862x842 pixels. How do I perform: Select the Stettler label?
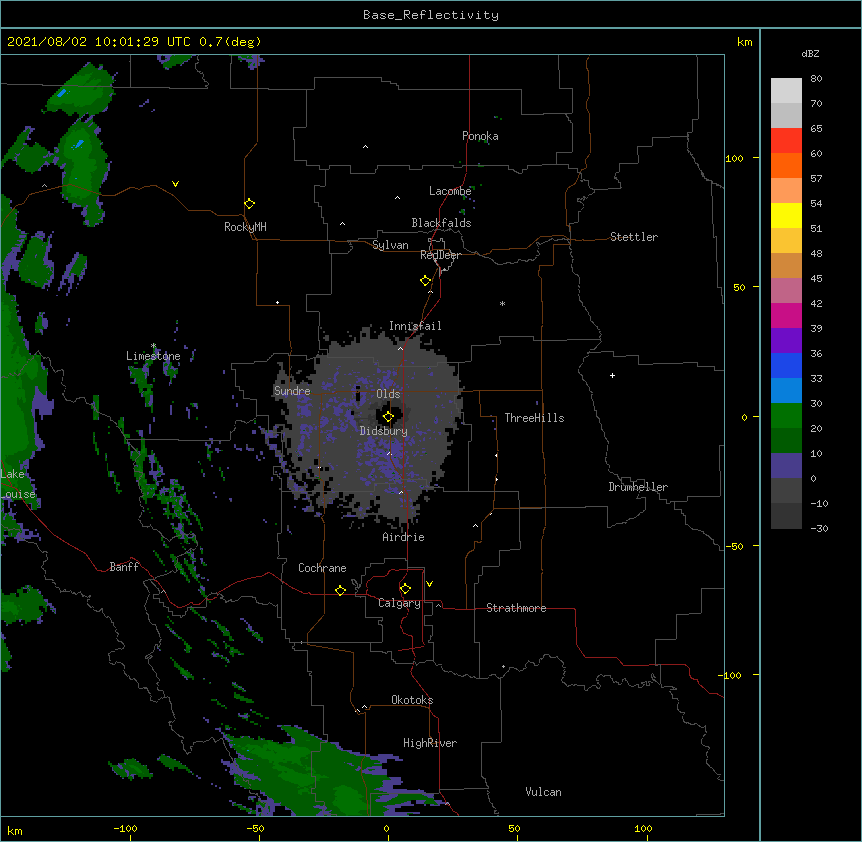[634, 237]
